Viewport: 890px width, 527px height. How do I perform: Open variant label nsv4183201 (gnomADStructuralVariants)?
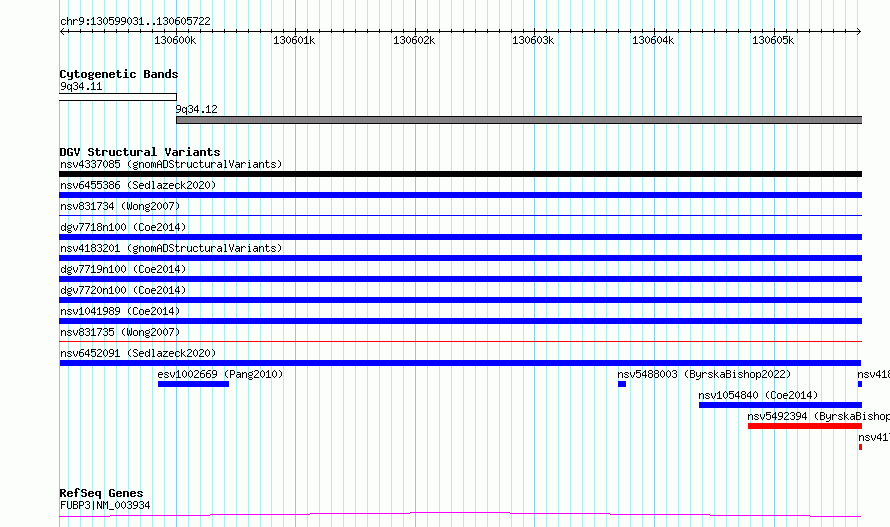(x=171, y=248)
